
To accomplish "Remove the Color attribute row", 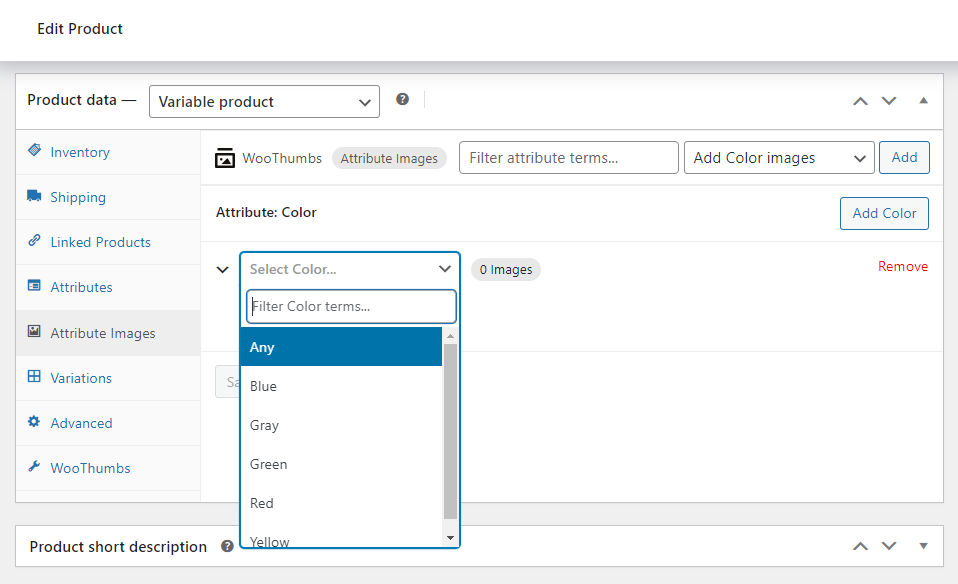I will [x=902, y=265].
